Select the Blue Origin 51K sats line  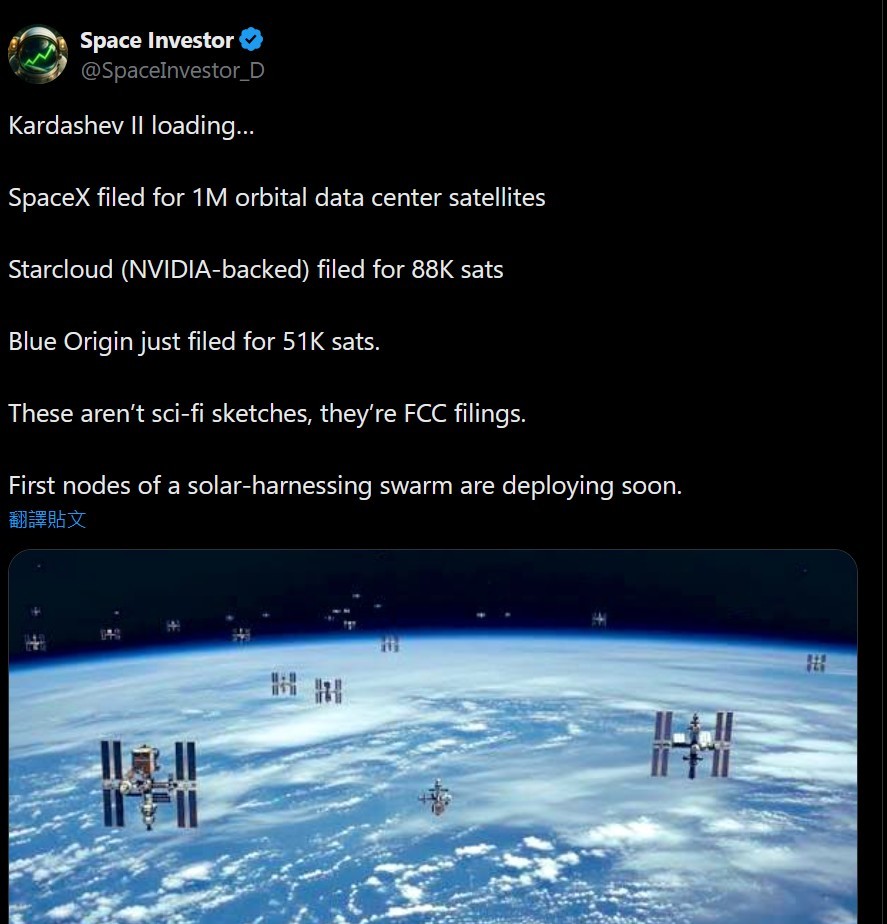pos(194,342)
